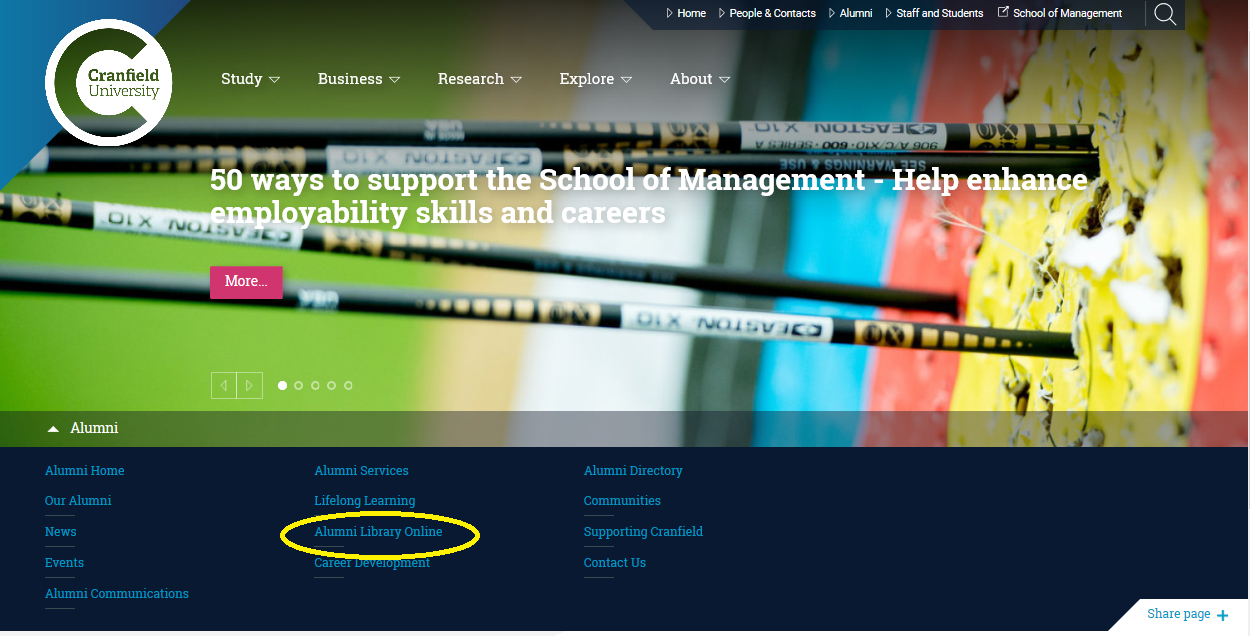Open Staff and Students top link
Viewport: 1250px width, 636px height.
click(x=939, y=13)
